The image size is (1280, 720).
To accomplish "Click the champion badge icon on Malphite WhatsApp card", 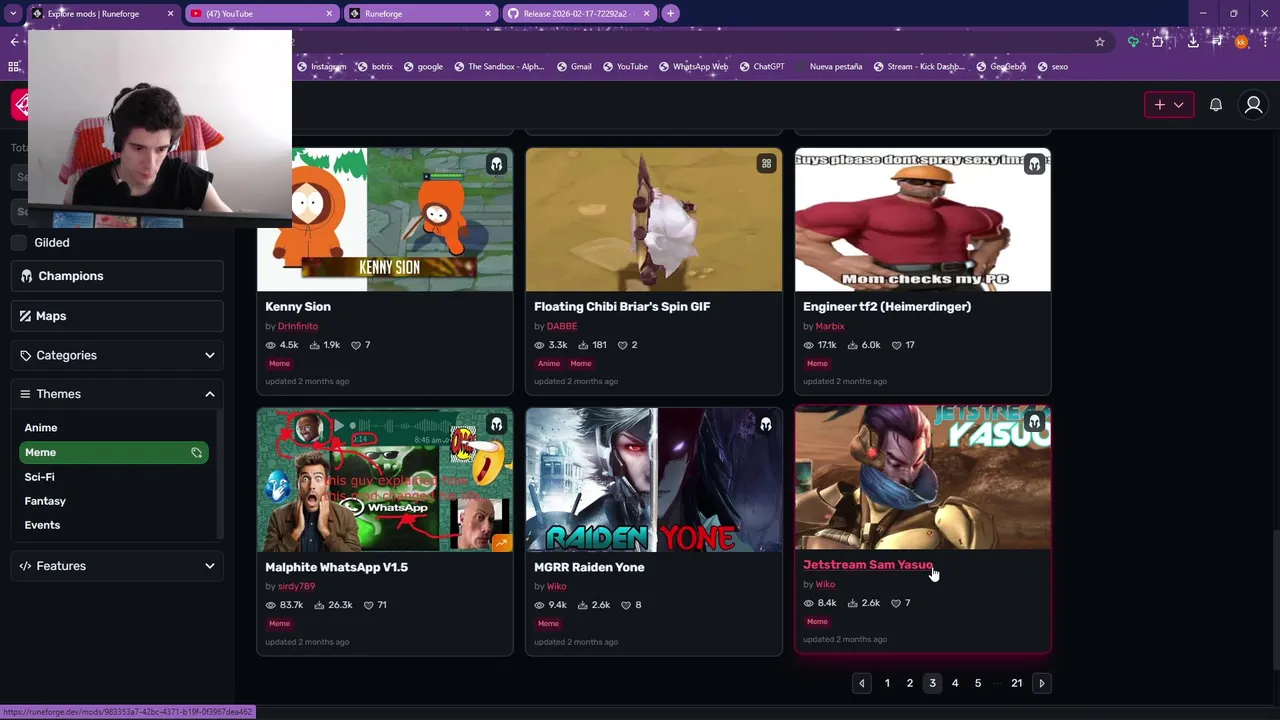I will pyautogui.click(x=496, y=424).
